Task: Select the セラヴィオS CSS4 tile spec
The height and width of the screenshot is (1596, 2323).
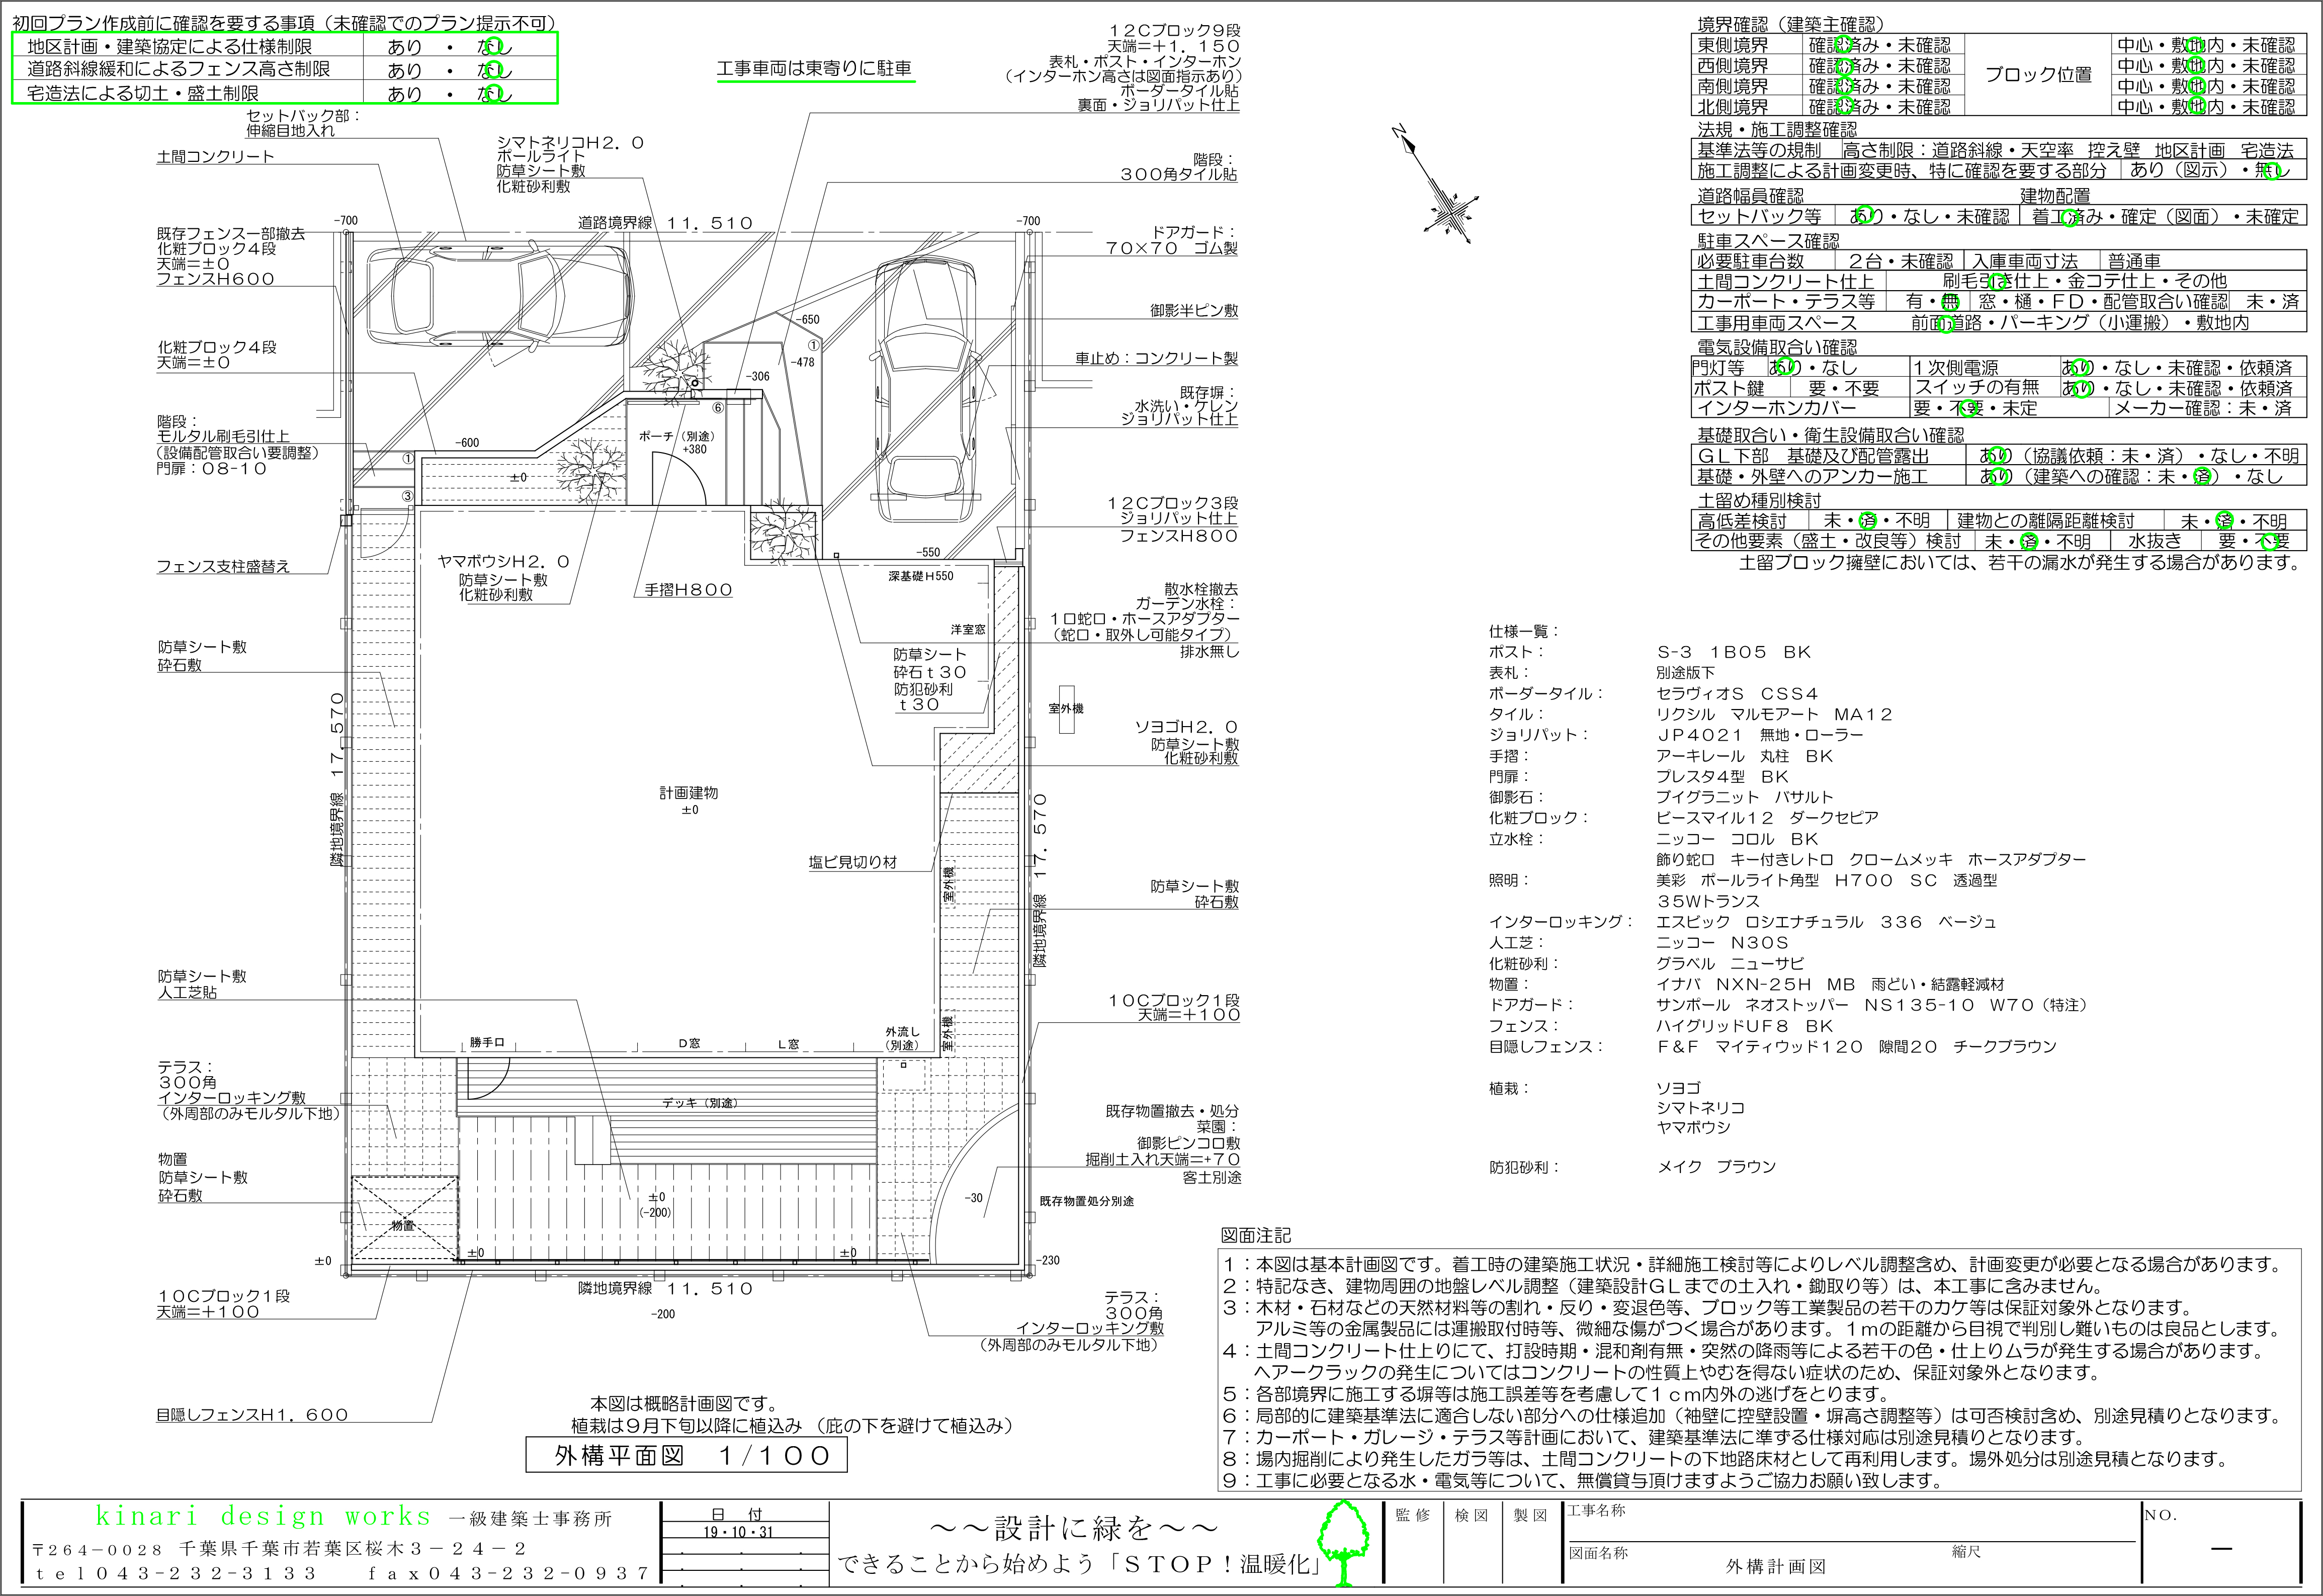Action: tap(1737, 694)
